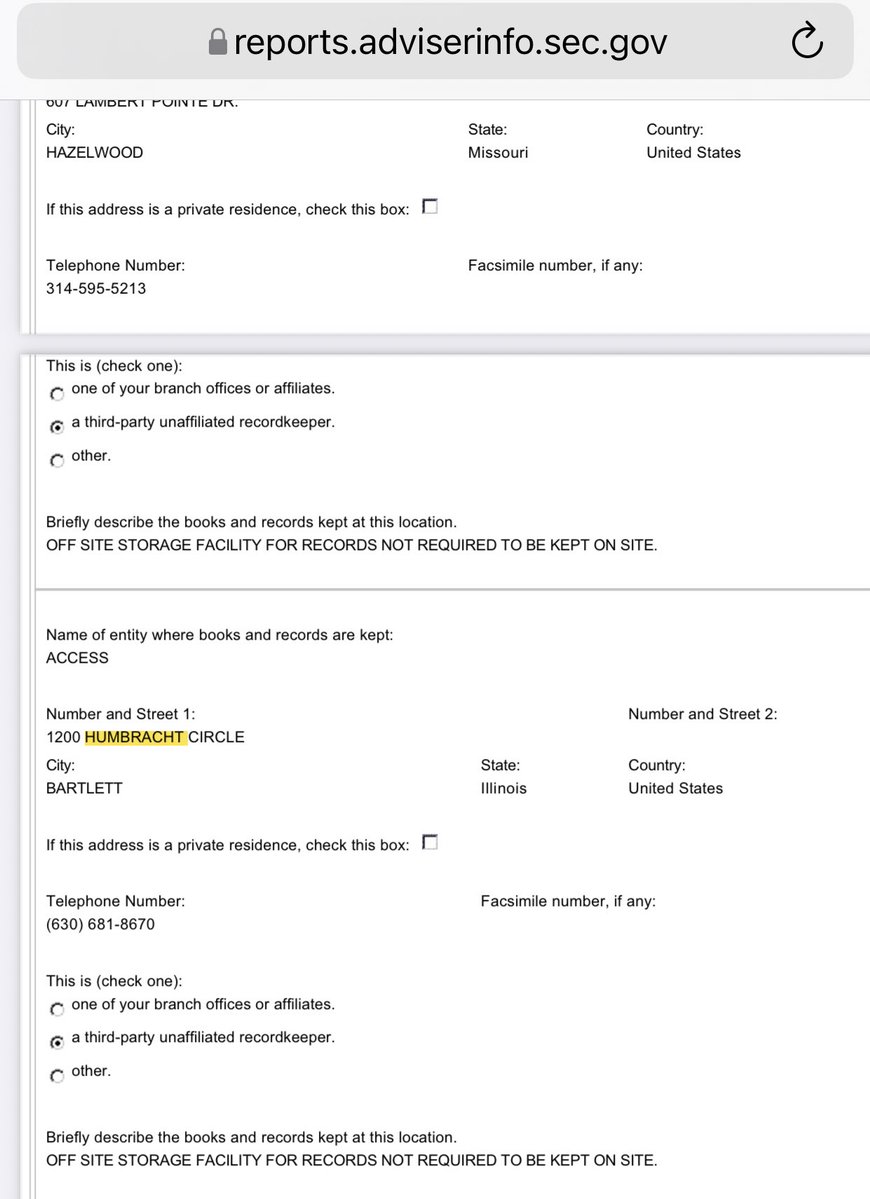Image resolution: width=870 pixels, height=1199 pixels.
Task: Tap the highlighted HUMBRACHT word
Action: (135, 737)
